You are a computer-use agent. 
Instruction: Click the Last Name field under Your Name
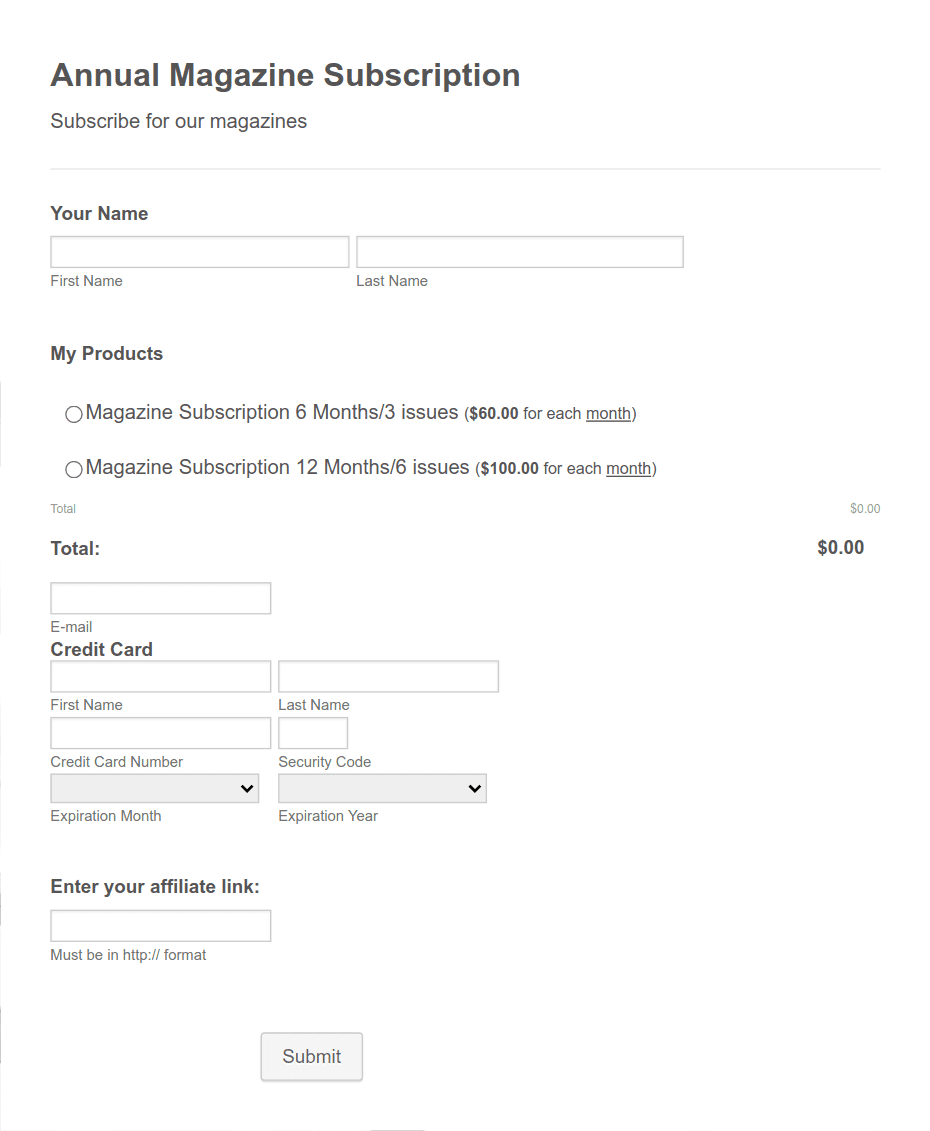519,251
